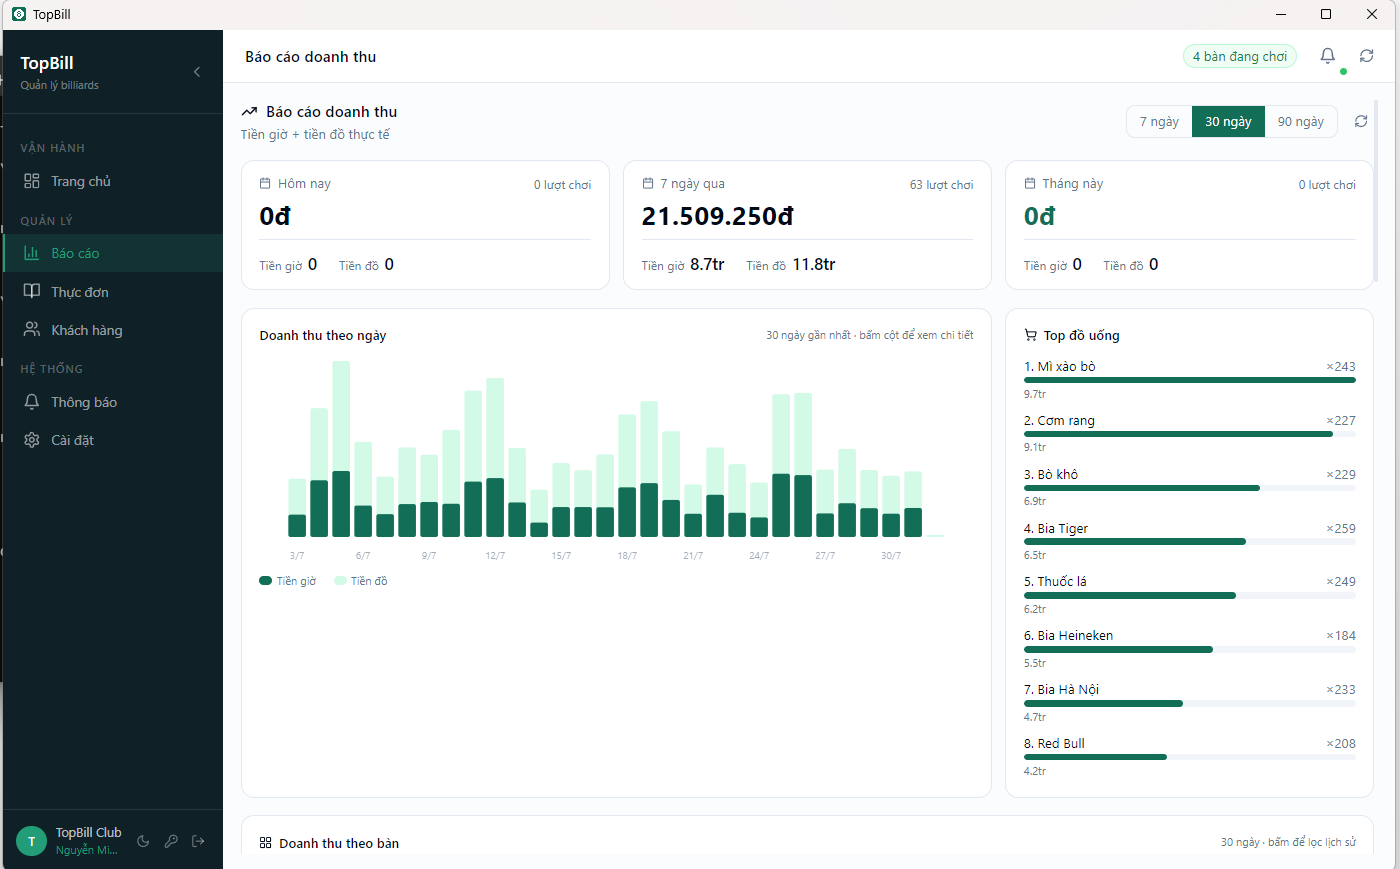Click the chart bar for 3/7
The width and height of the screenshot is (1400, 869).
[x=297, y=508]
